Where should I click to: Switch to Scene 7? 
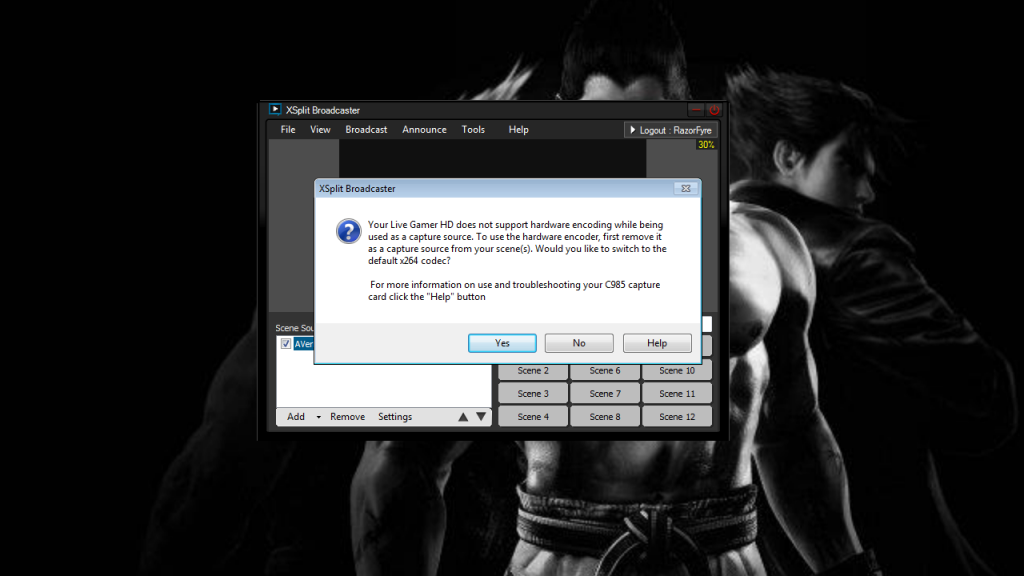tap(605, 394)
